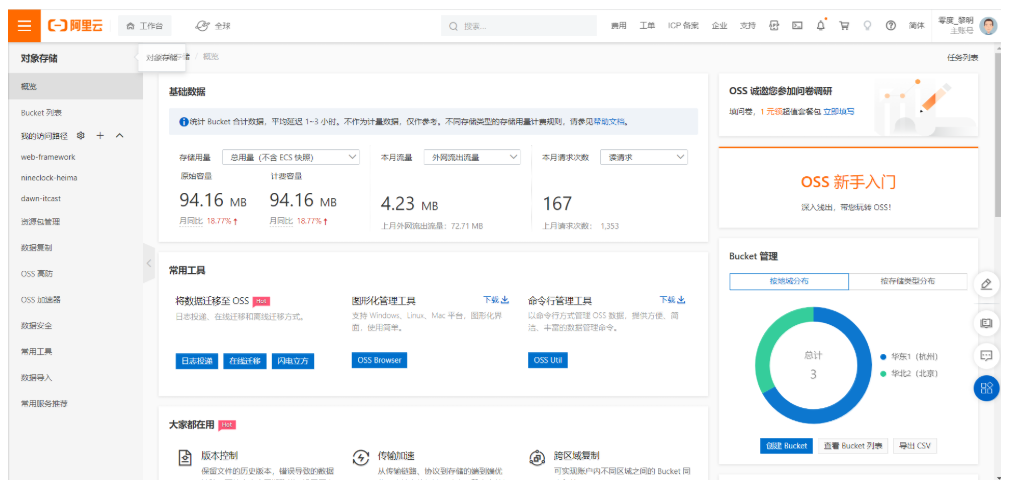Switch language via 简体

click(x=916, y=25)
